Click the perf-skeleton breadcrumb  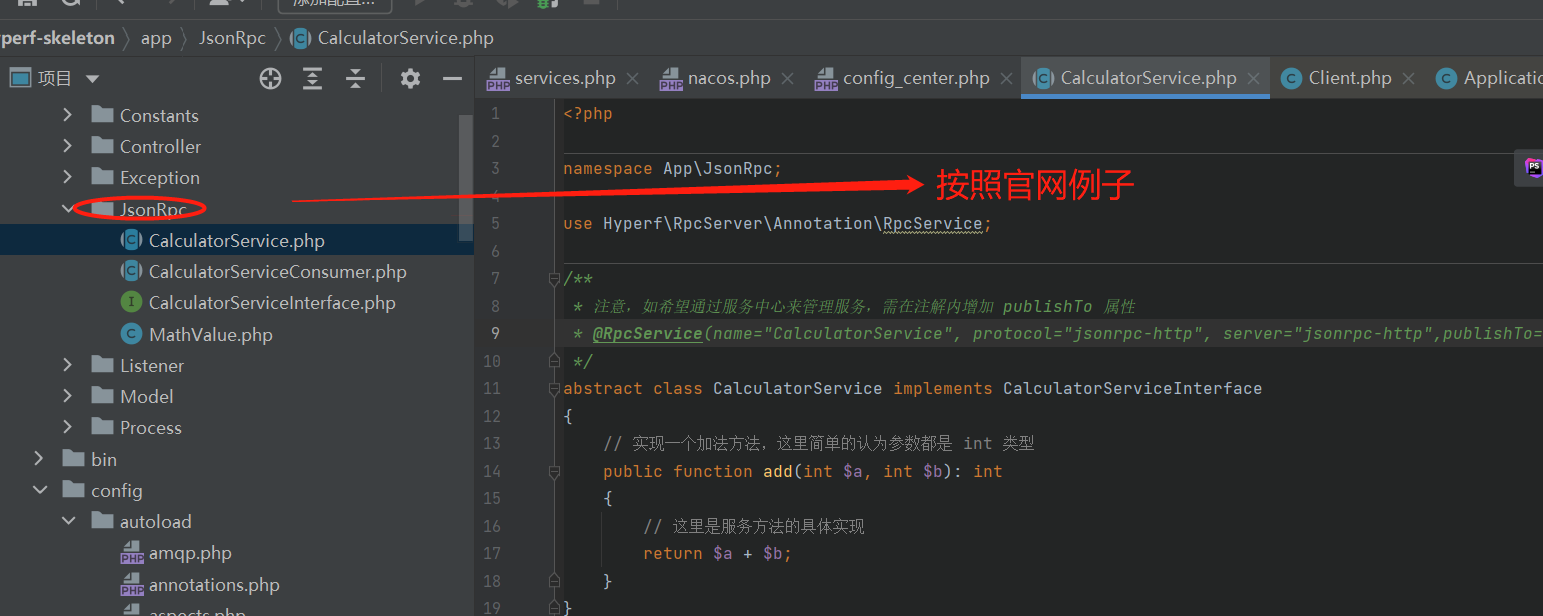tap(57, 38)
